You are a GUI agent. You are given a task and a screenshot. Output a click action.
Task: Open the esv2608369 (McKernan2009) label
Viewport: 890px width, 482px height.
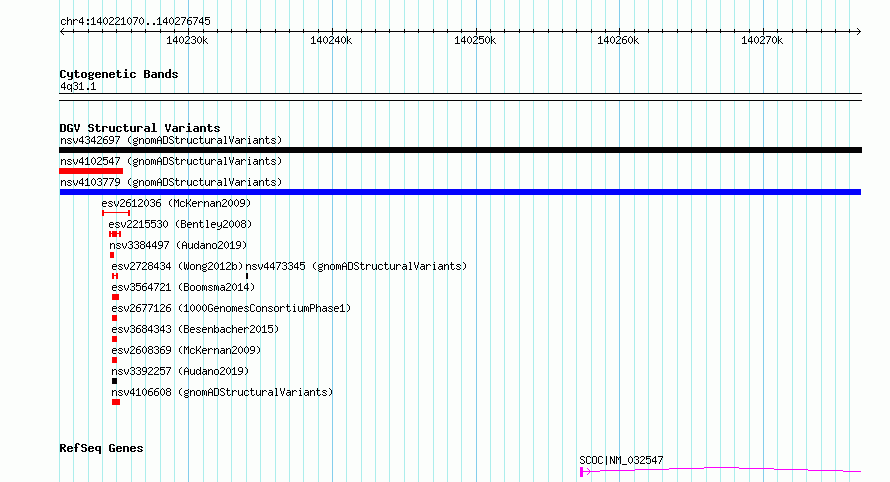point(186,350)
